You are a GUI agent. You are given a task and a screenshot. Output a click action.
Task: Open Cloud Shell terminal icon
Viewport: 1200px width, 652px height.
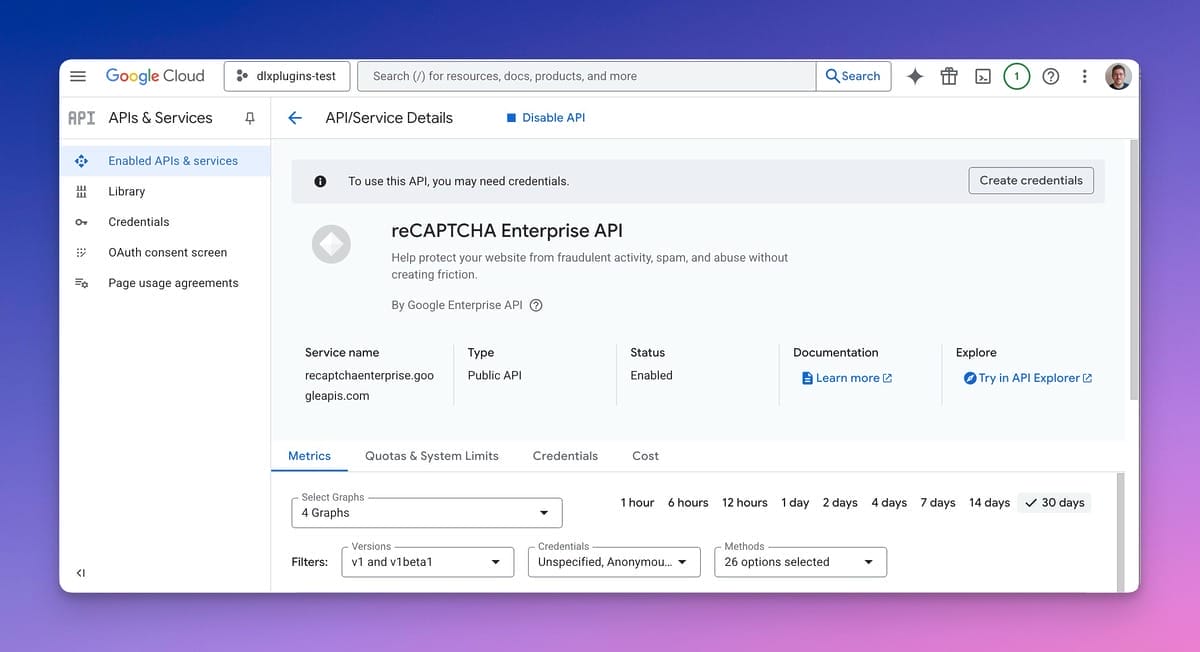[x=982, y=75]
